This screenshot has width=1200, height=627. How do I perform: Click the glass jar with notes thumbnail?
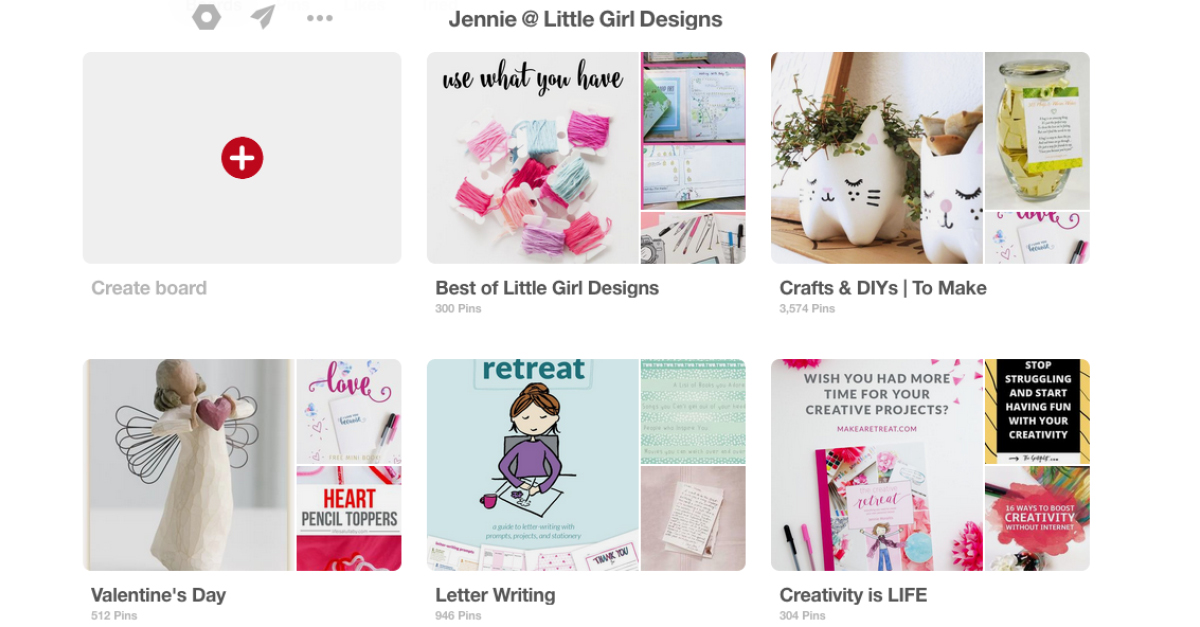(1037, 130)
